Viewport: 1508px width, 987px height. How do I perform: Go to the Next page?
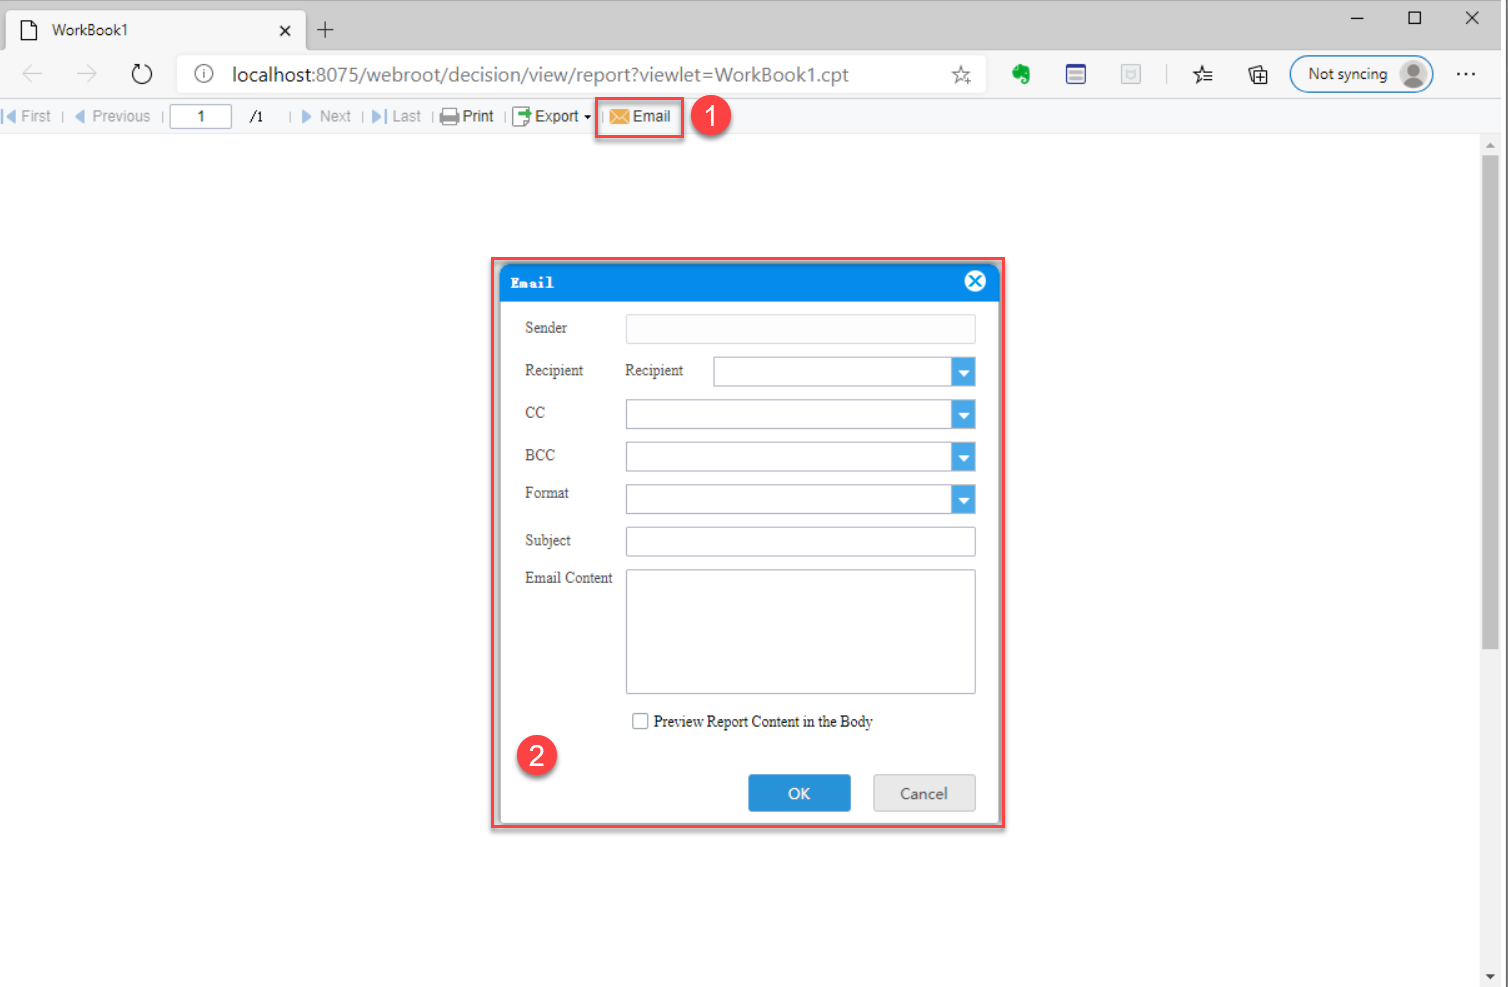[x=326, y=117]
